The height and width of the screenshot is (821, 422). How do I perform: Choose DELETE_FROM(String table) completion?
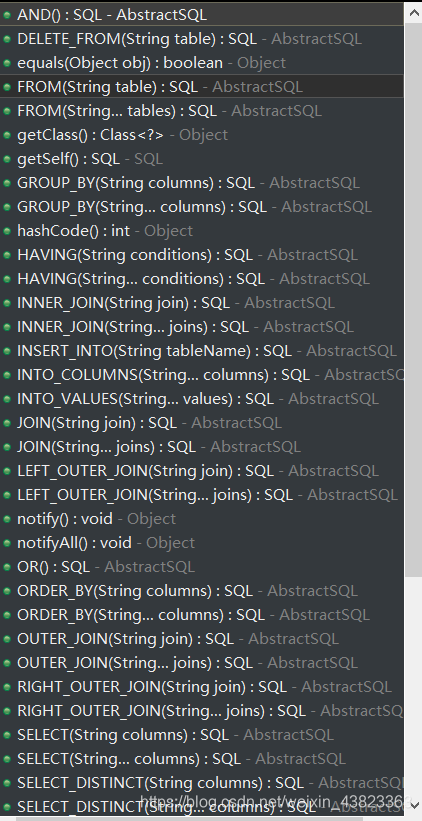pos(202,39)
